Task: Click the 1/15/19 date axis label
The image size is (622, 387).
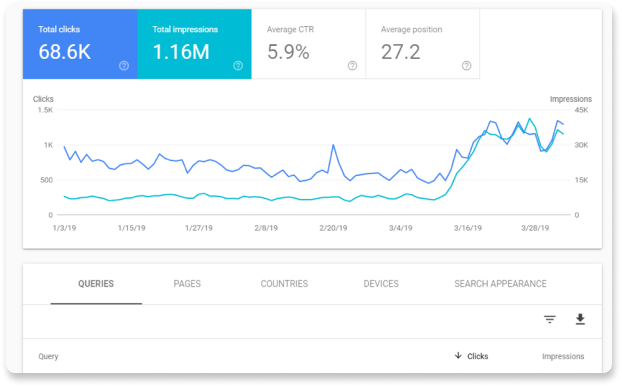Action: pos(132,228)
